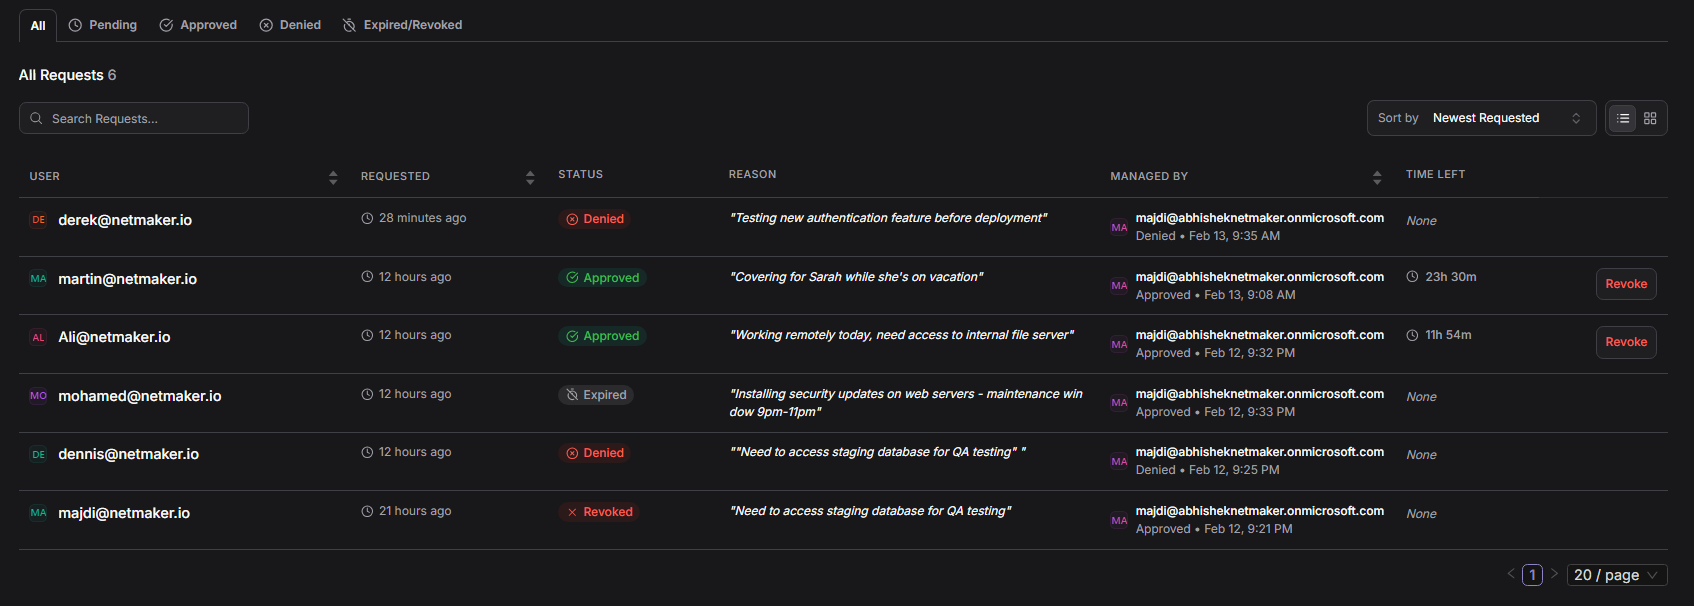Open the Pending requests tab
Screen dimensions: 1694x606
click(103, 25)
